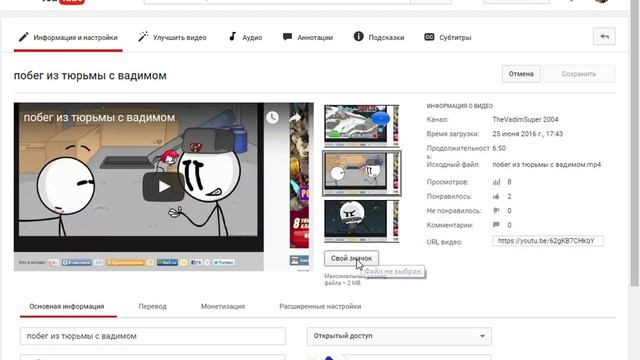Click the Watch later clock icon
This screenshot has height=360, width=640.
point(272,118)
